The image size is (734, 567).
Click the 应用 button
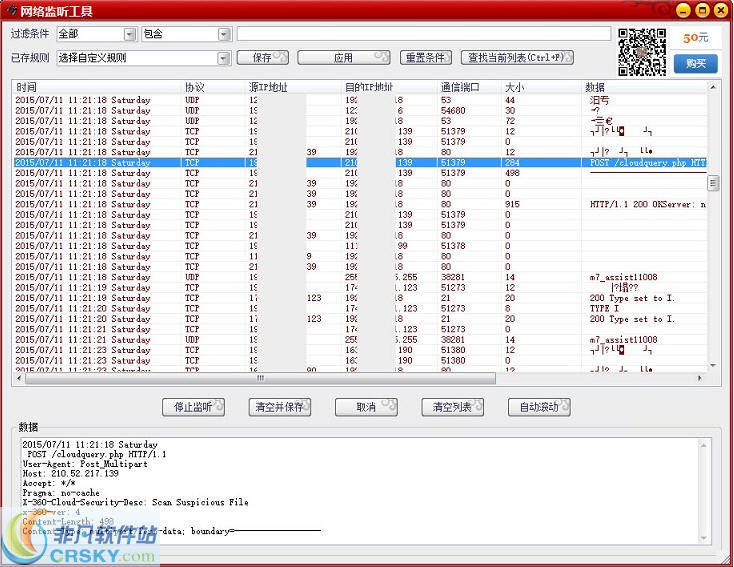344,58
